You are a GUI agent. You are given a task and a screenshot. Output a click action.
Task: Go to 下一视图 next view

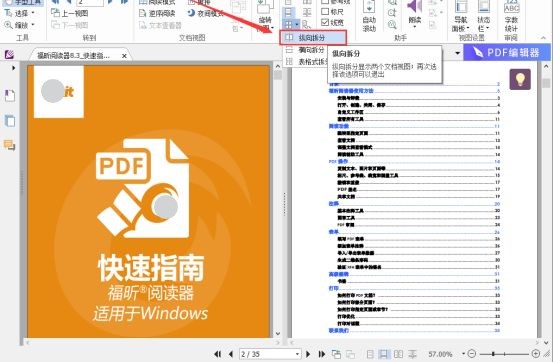(x=70, y=25)
